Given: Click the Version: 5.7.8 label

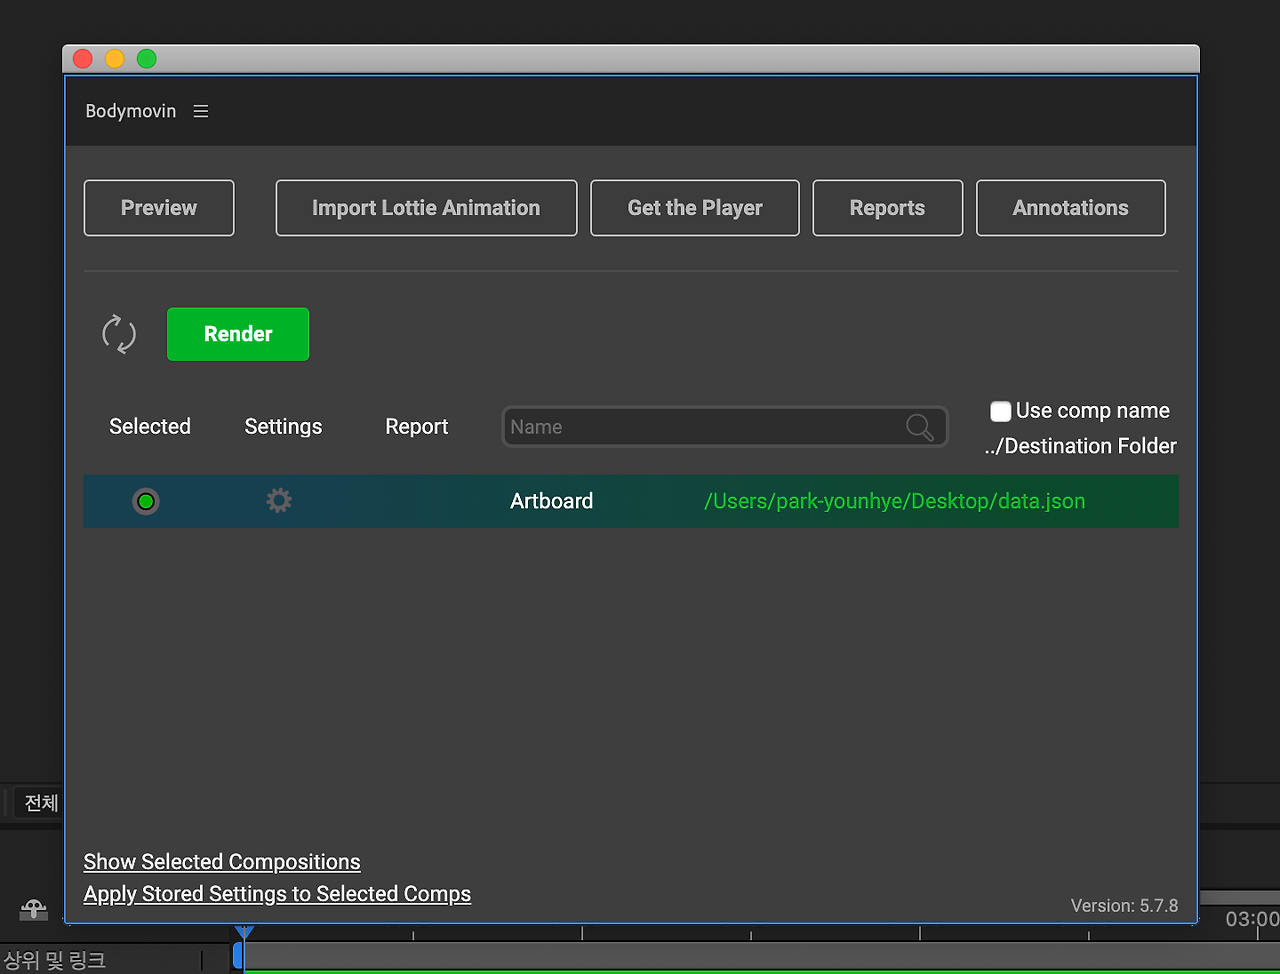Looking at the screenshot, I should (1124, 906).
